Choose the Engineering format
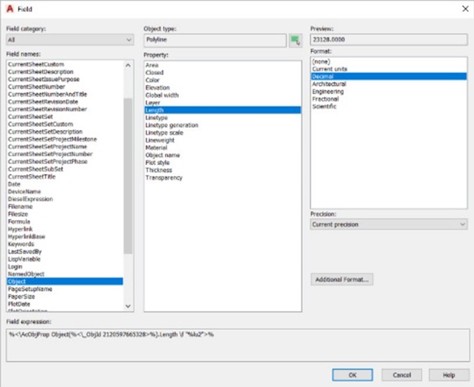Screen dimensions: 474x387 pos(389,91)
